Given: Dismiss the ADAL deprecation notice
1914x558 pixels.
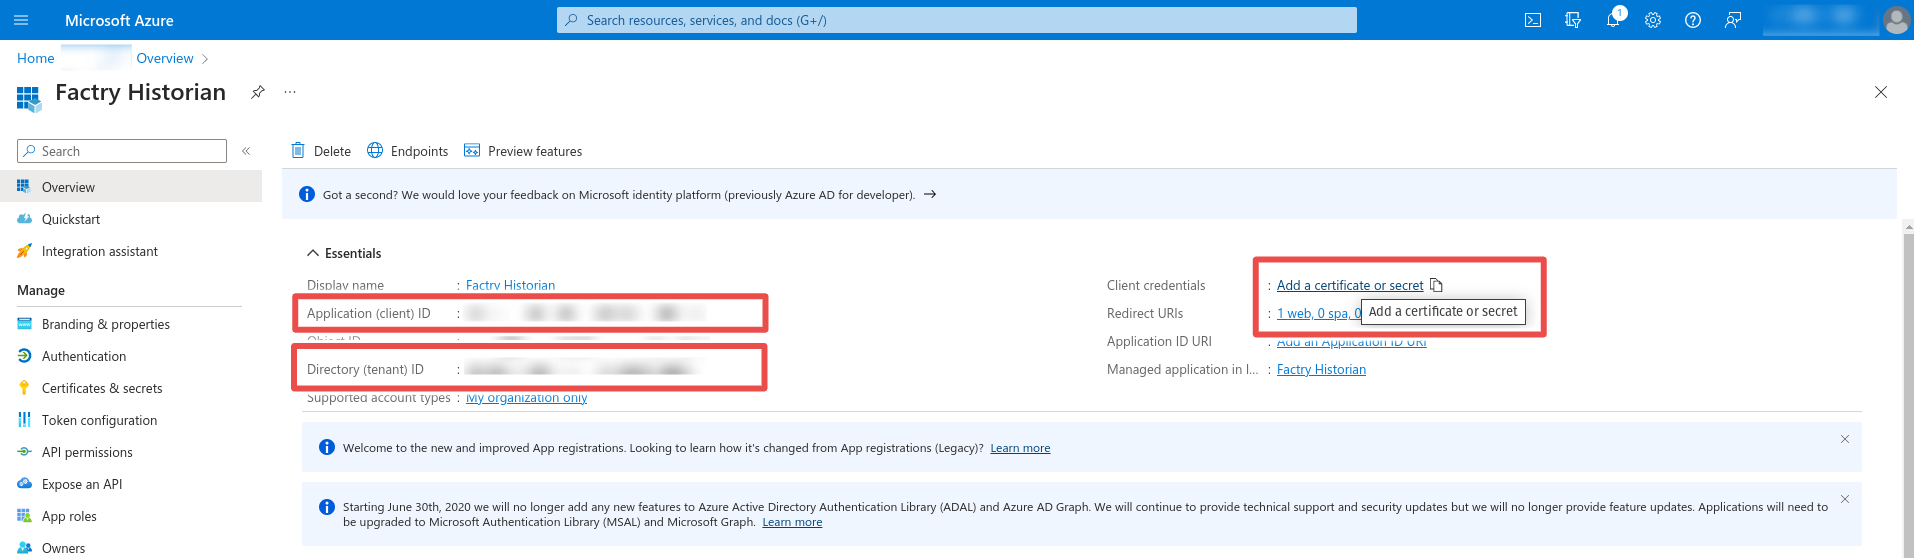Looking at the screenshot, I should tap(1845, 499).
